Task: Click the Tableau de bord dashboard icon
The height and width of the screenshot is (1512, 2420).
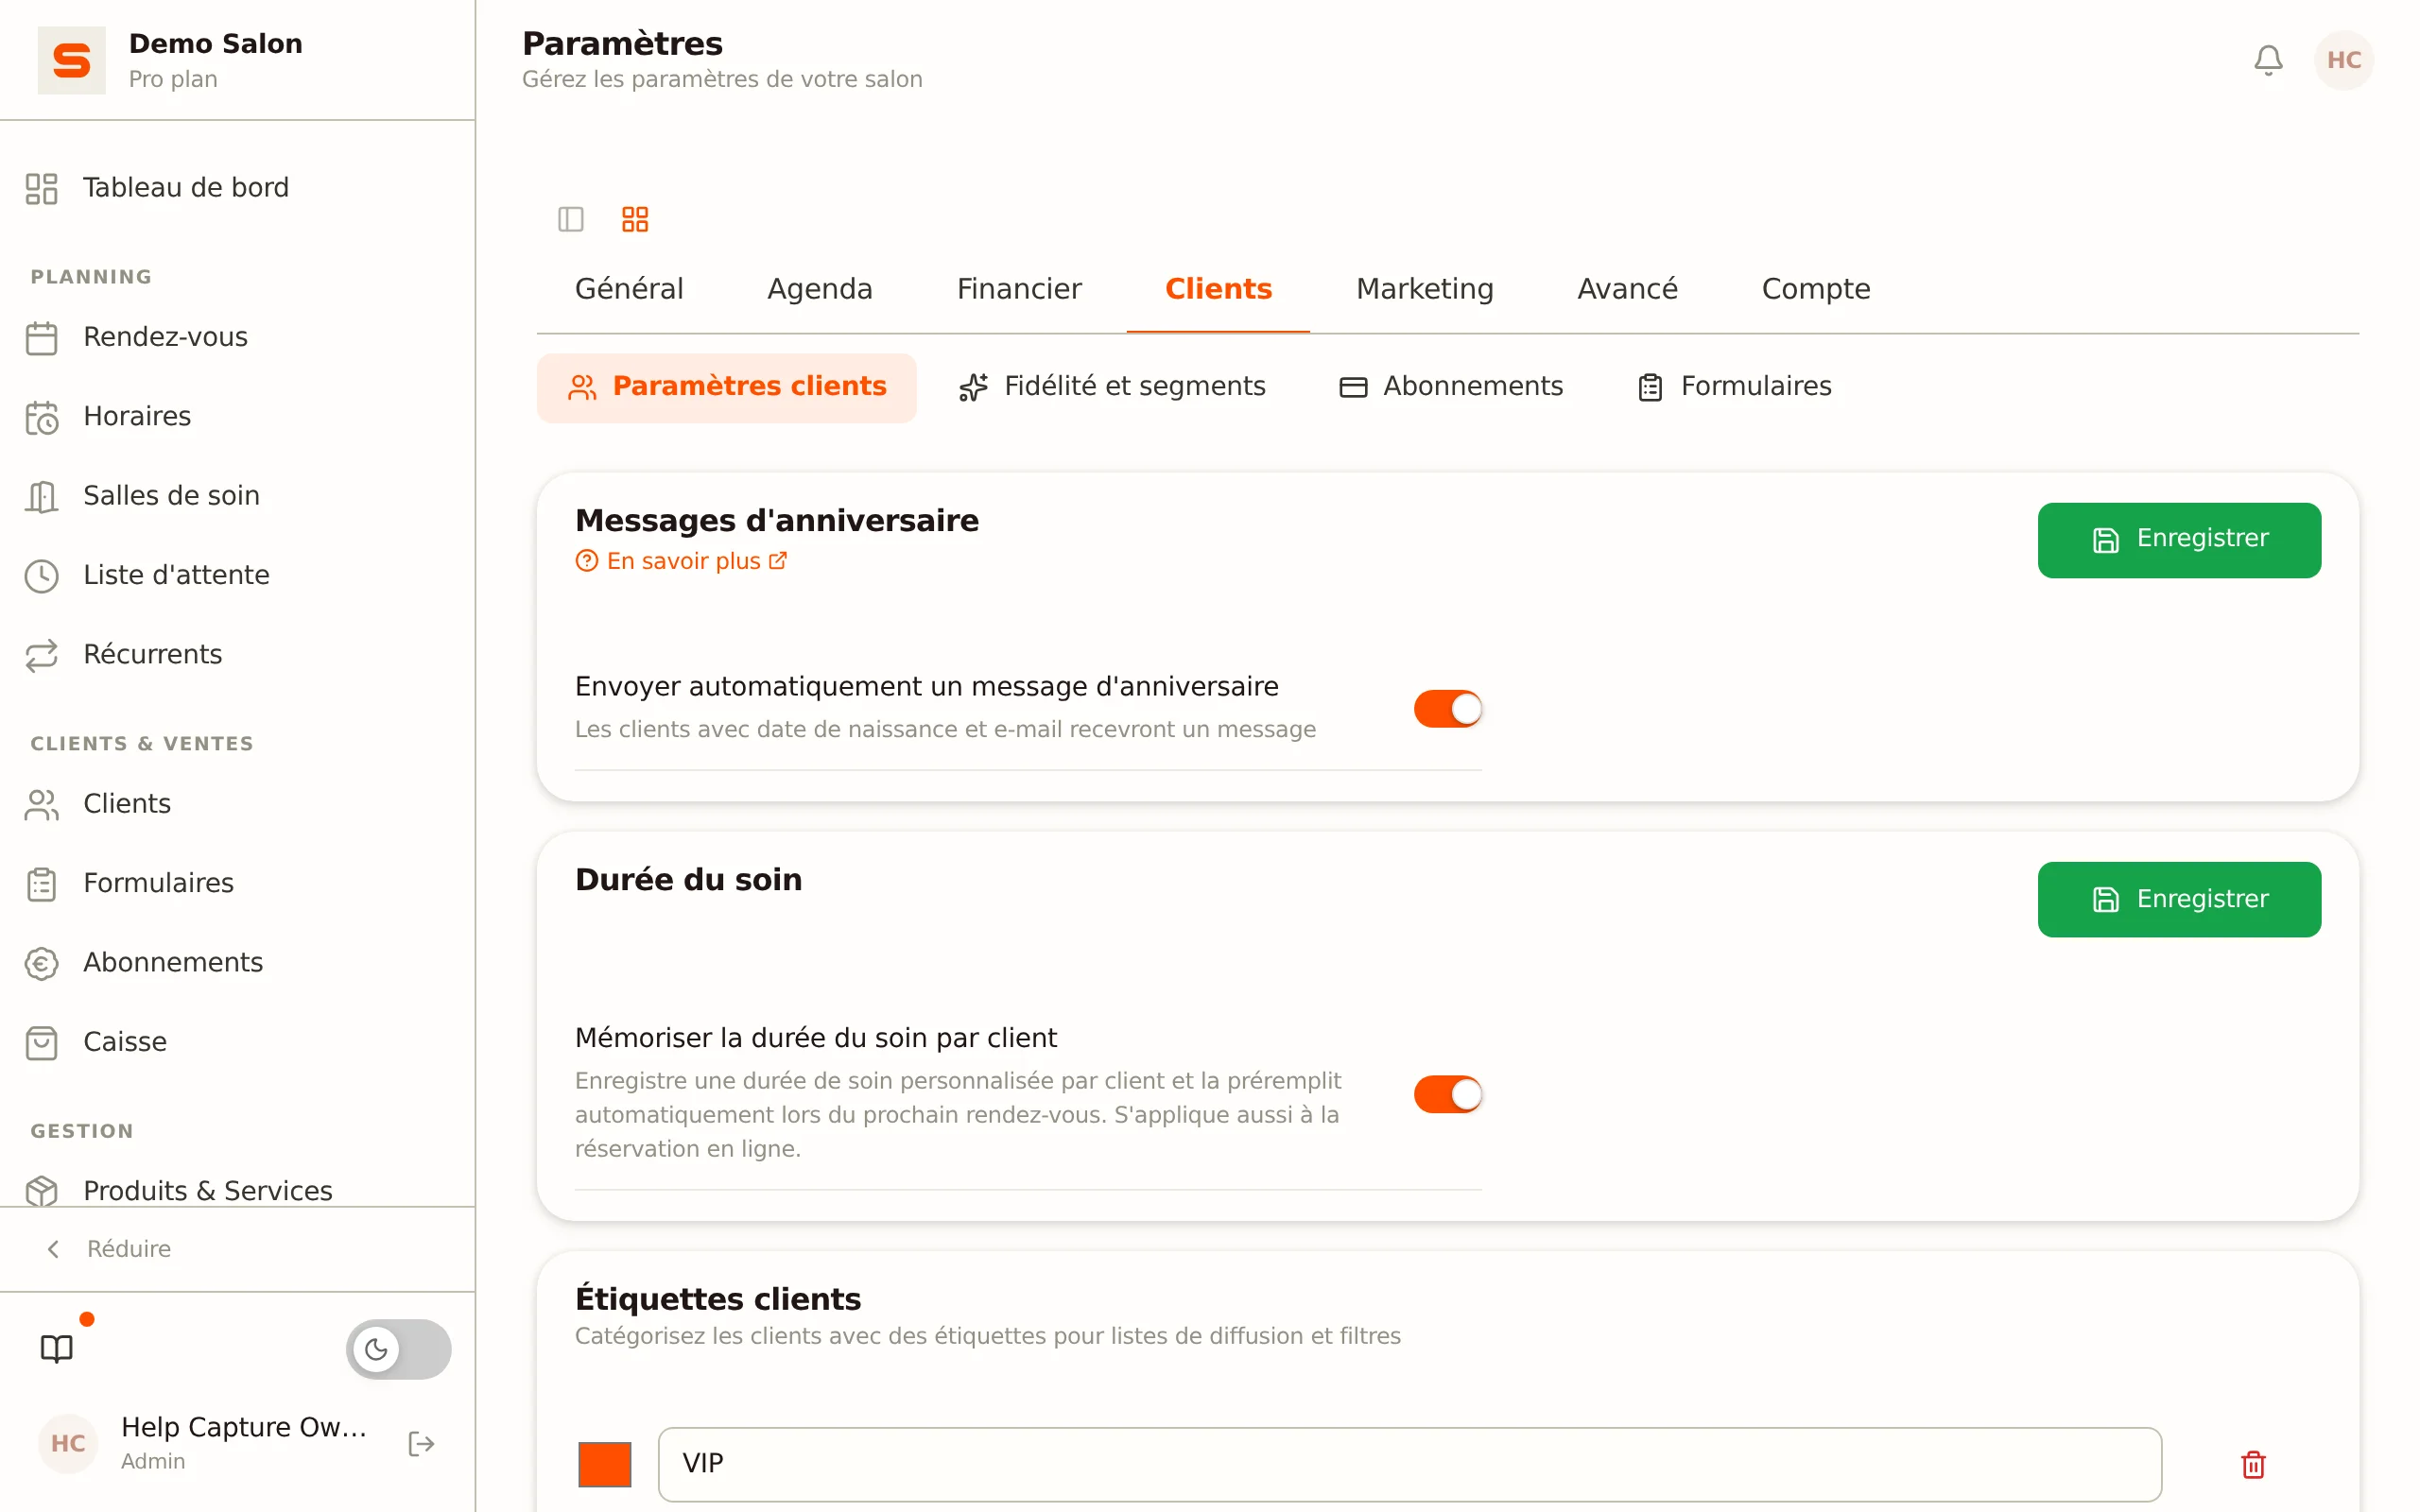Action: pyautogui.click(x=42, y=188)
